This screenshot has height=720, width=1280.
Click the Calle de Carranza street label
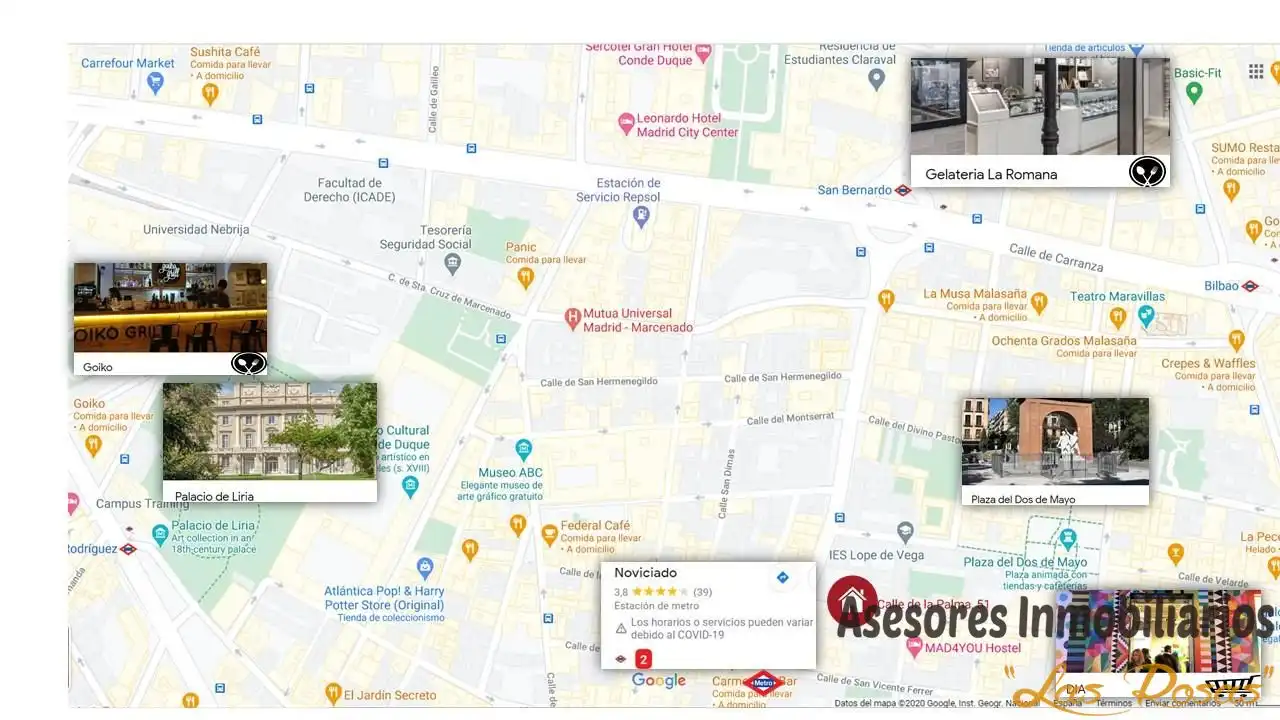pyautogui.click(x=1056, y=258)
